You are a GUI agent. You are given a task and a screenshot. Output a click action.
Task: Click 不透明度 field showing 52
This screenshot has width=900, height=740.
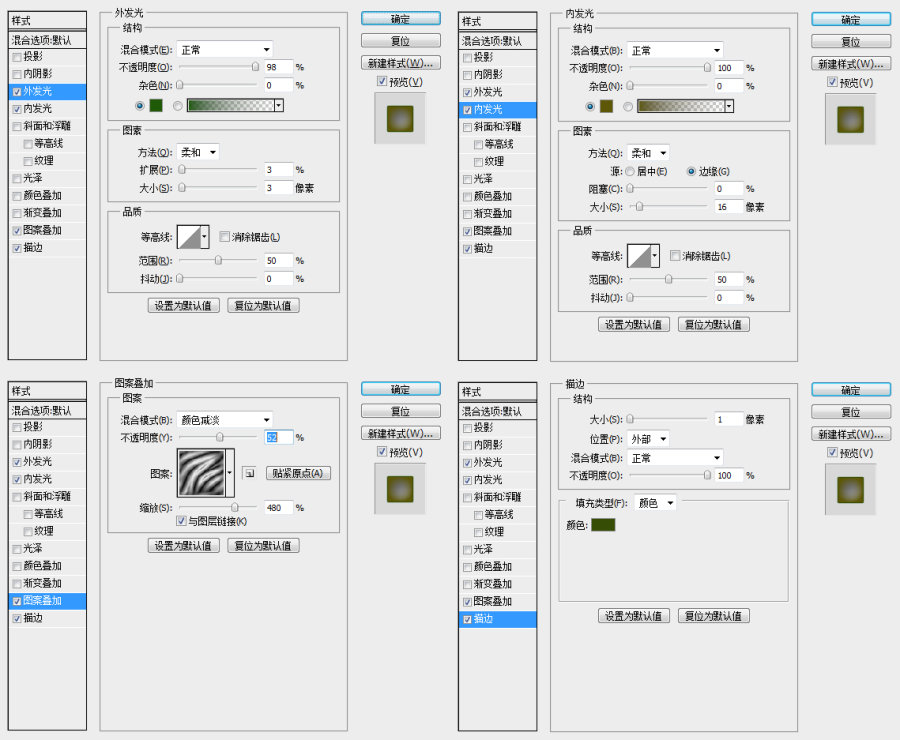coord(278,437)
